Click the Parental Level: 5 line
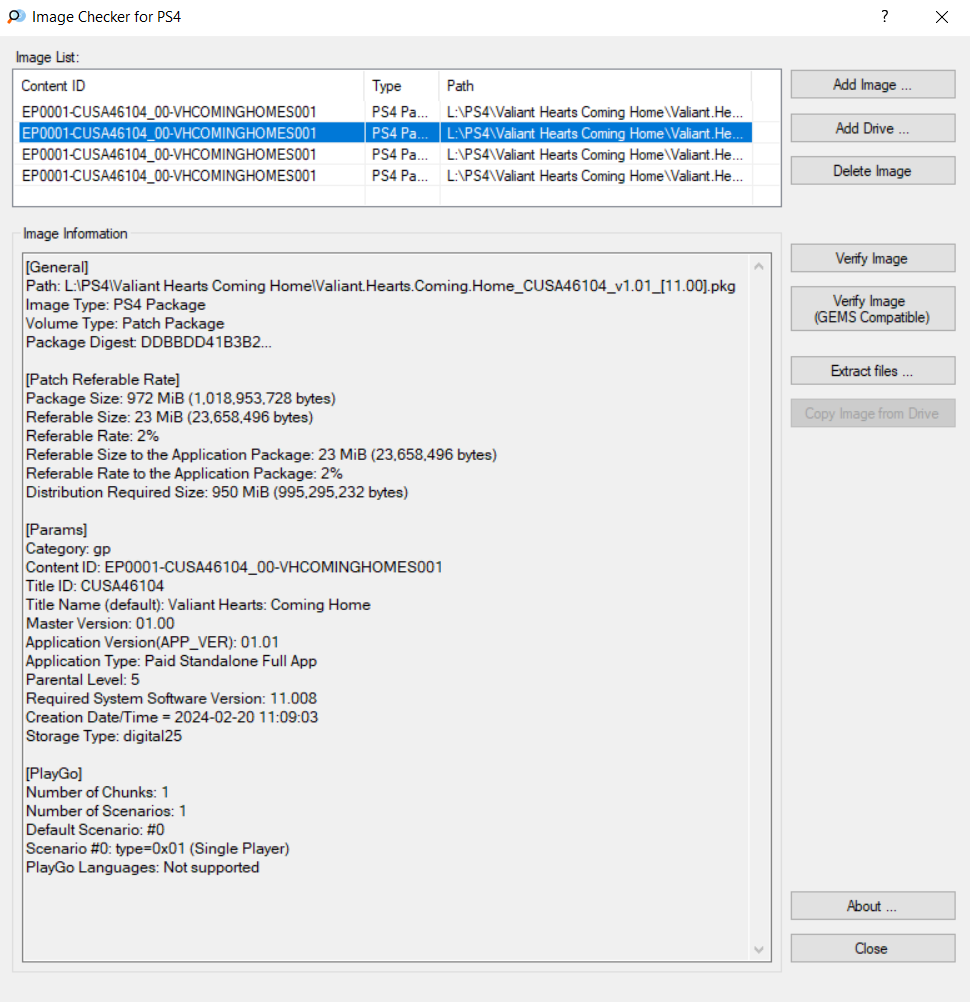 coord(83,679)
